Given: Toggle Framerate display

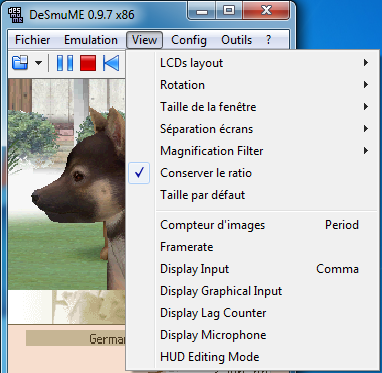Looking at the screenshot, I should click(x=252, y=247).
